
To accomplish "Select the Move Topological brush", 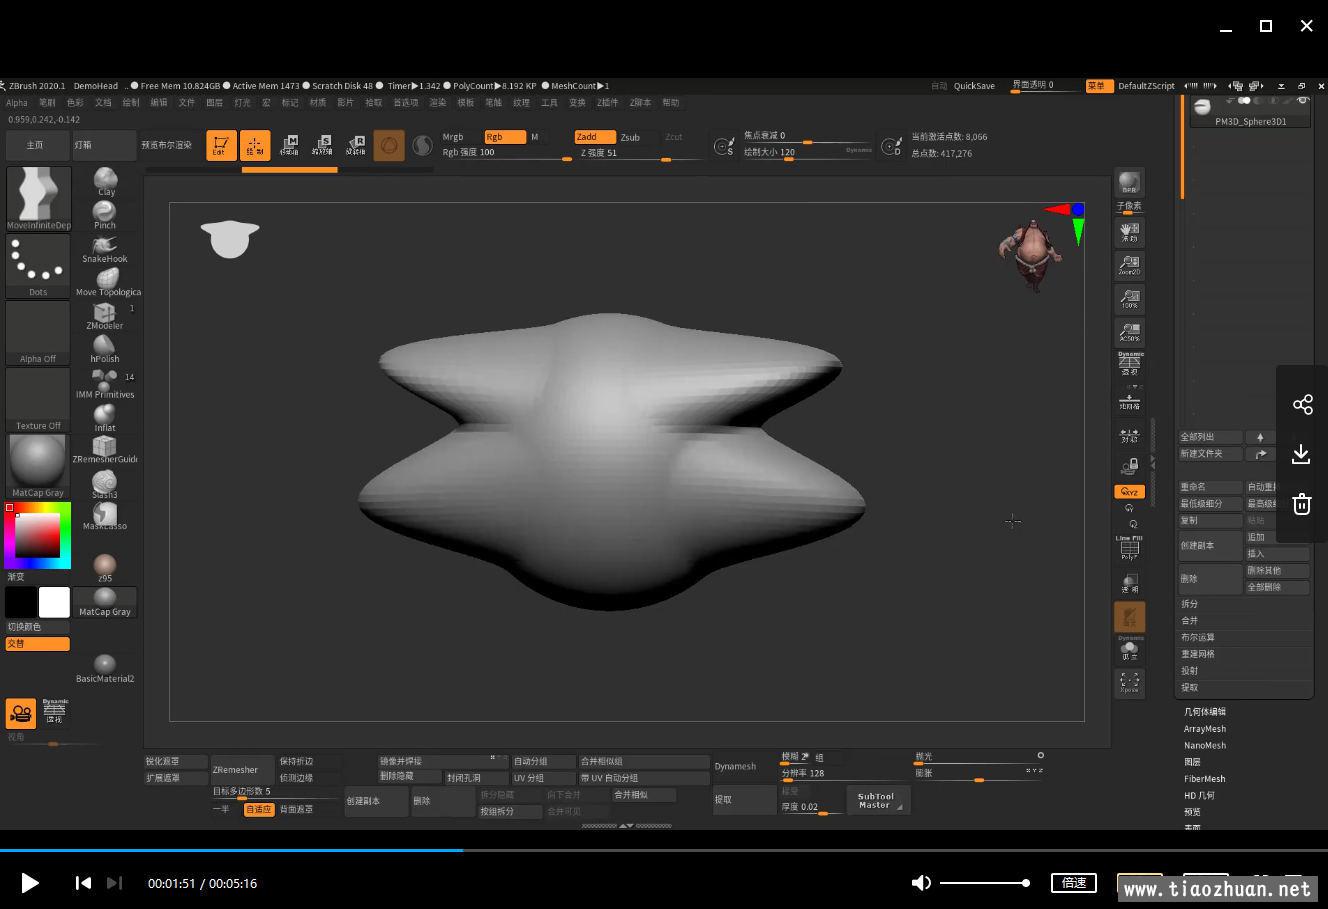I will point(107,282).
